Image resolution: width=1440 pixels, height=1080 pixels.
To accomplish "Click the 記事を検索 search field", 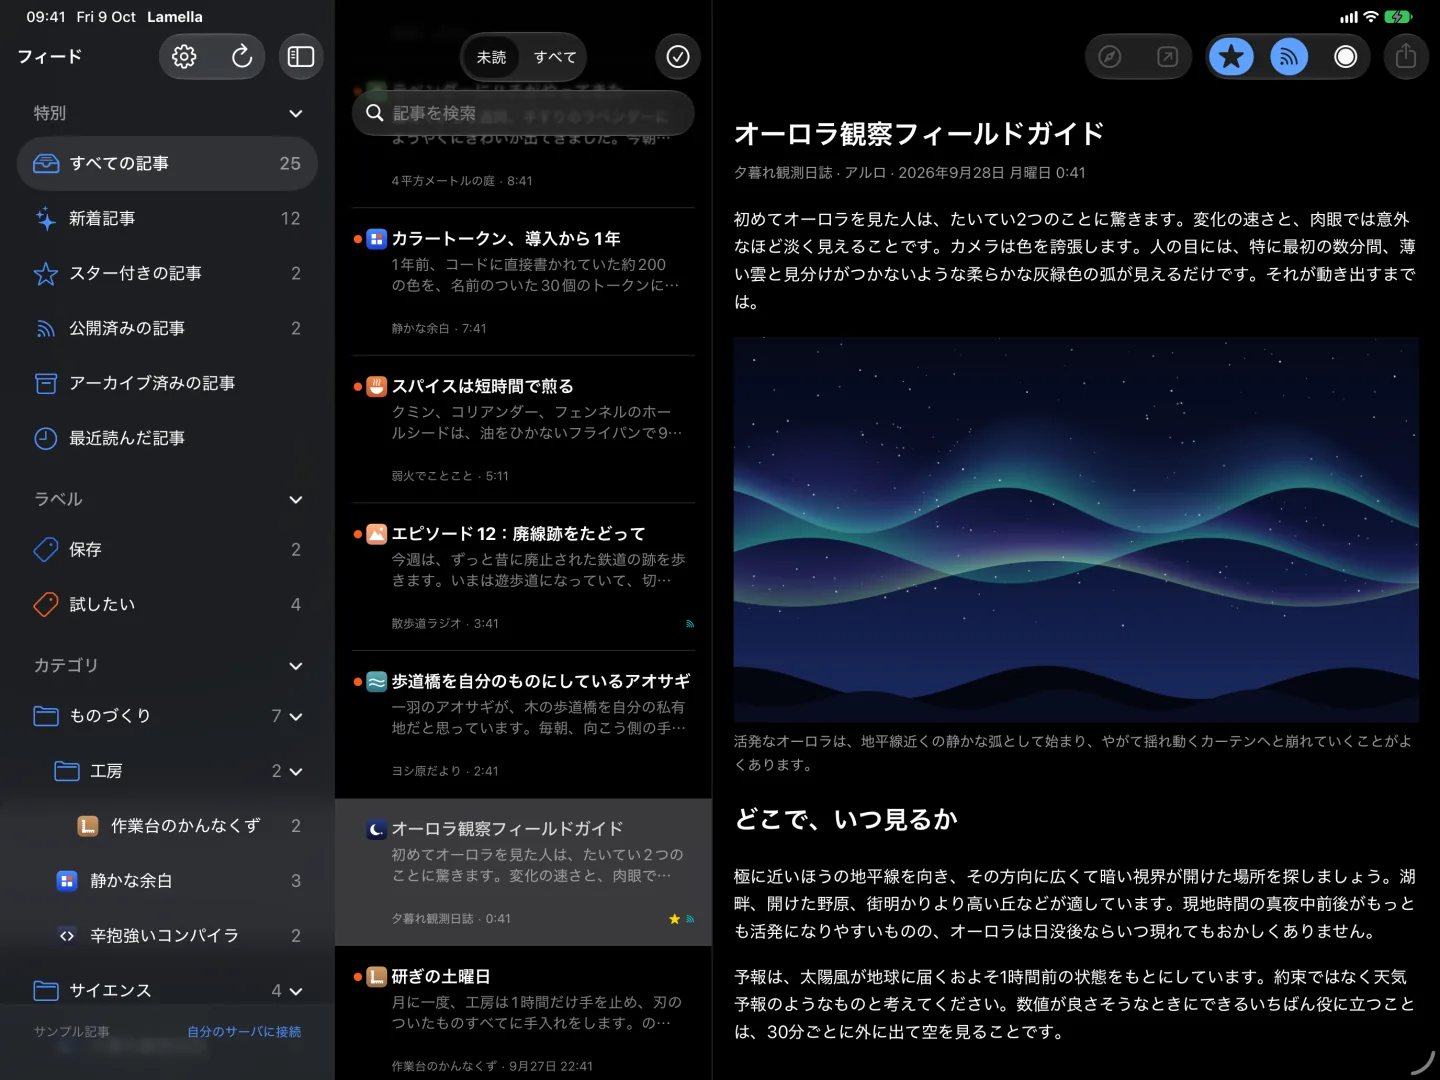I will coord(523,113).
